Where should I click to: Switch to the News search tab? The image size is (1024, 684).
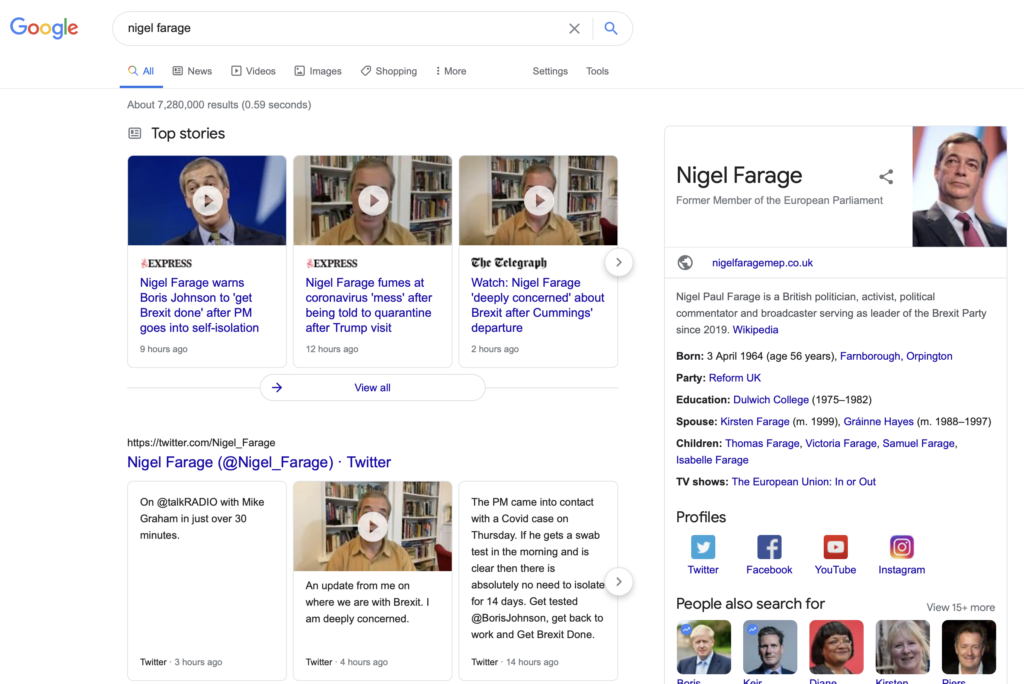click(x=192, y=71)
